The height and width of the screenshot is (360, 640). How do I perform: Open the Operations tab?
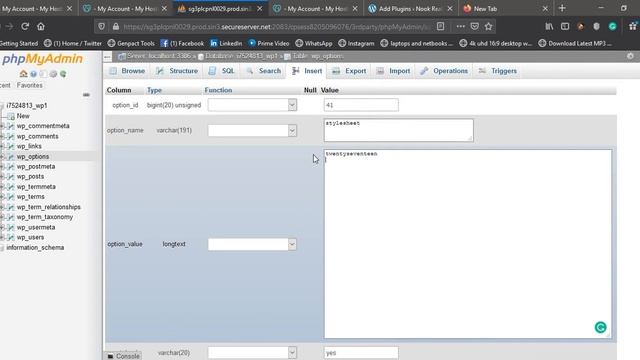pos(444,71)
